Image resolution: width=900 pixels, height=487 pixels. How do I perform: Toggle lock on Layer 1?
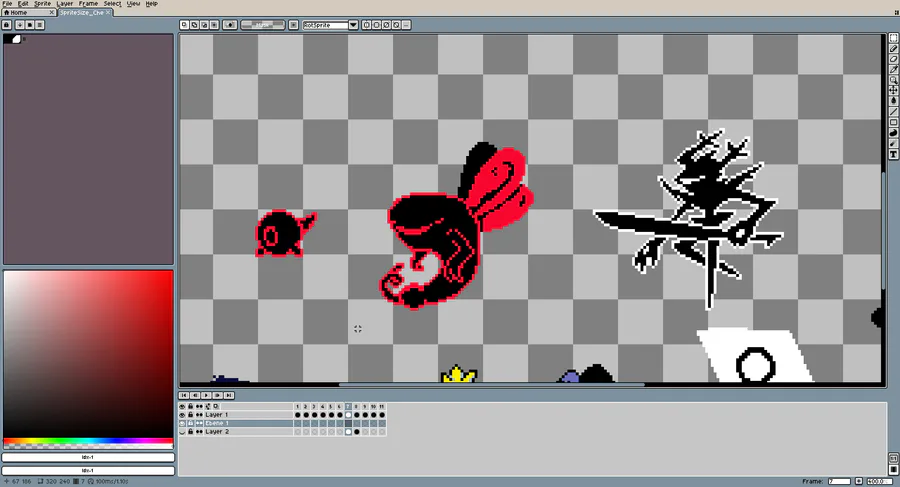(191, 415)
